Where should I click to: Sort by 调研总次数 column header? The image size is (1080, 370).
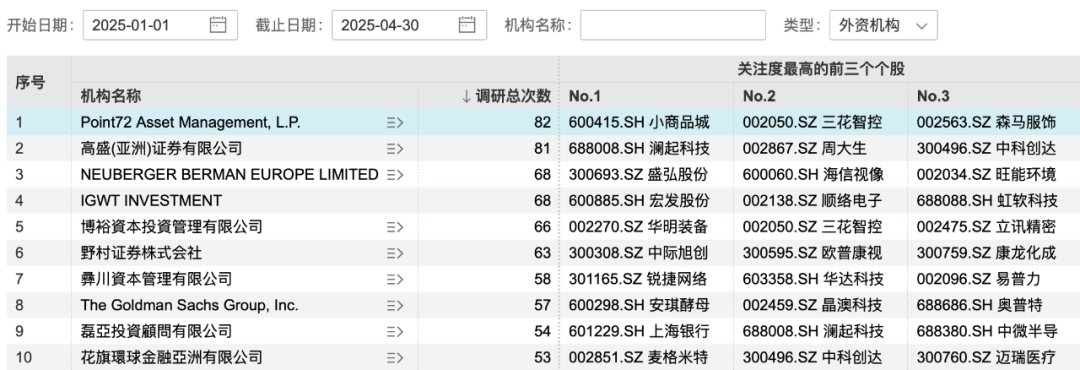(x=506, y=96)
